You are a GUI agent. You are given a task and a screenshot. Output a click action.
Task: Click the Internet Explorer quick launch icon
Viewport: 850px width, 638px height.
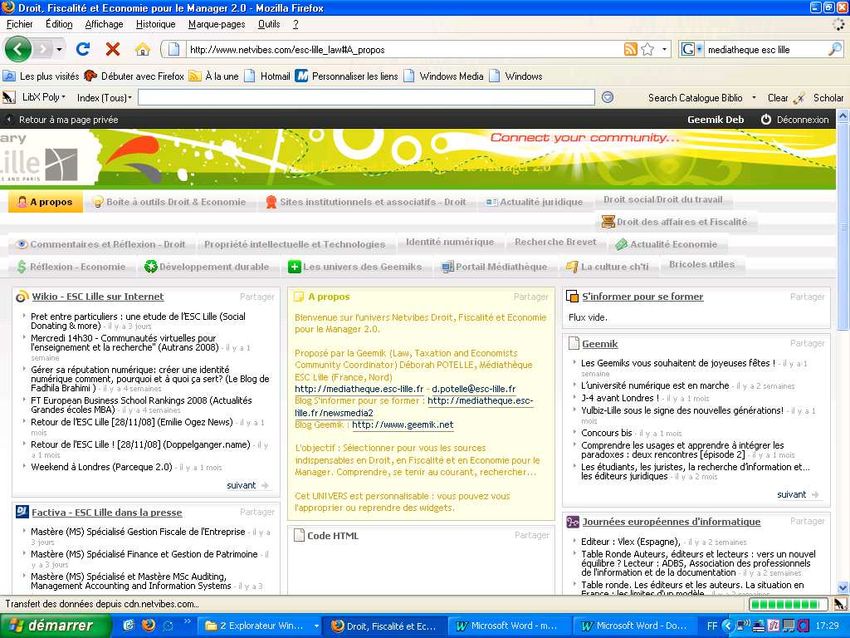128,626
